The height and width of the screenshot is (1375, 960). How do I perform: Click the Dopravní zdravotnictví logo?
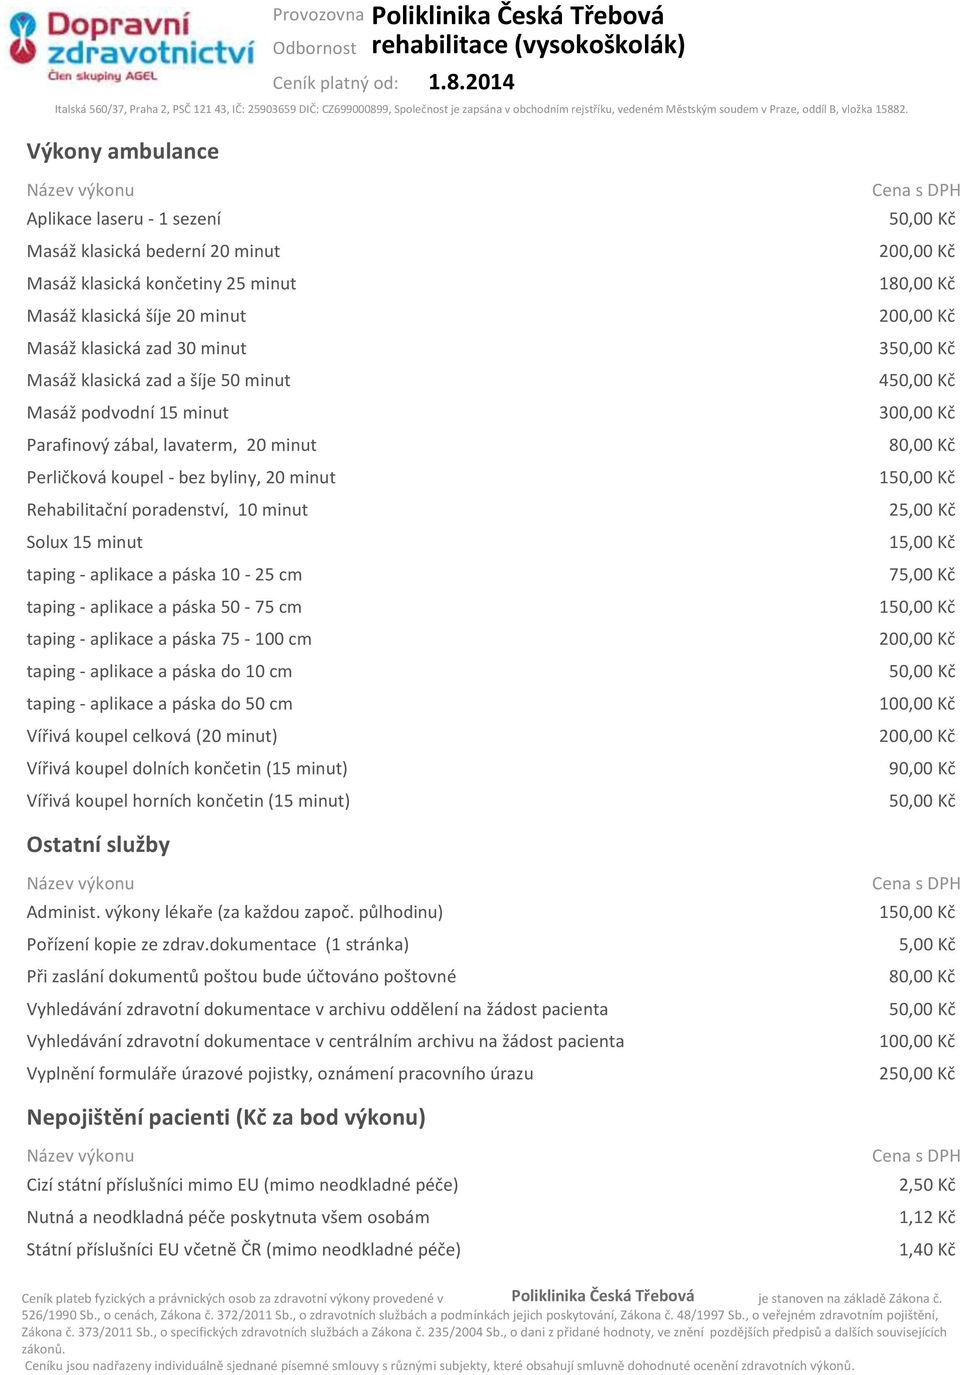tap(131, 46)
